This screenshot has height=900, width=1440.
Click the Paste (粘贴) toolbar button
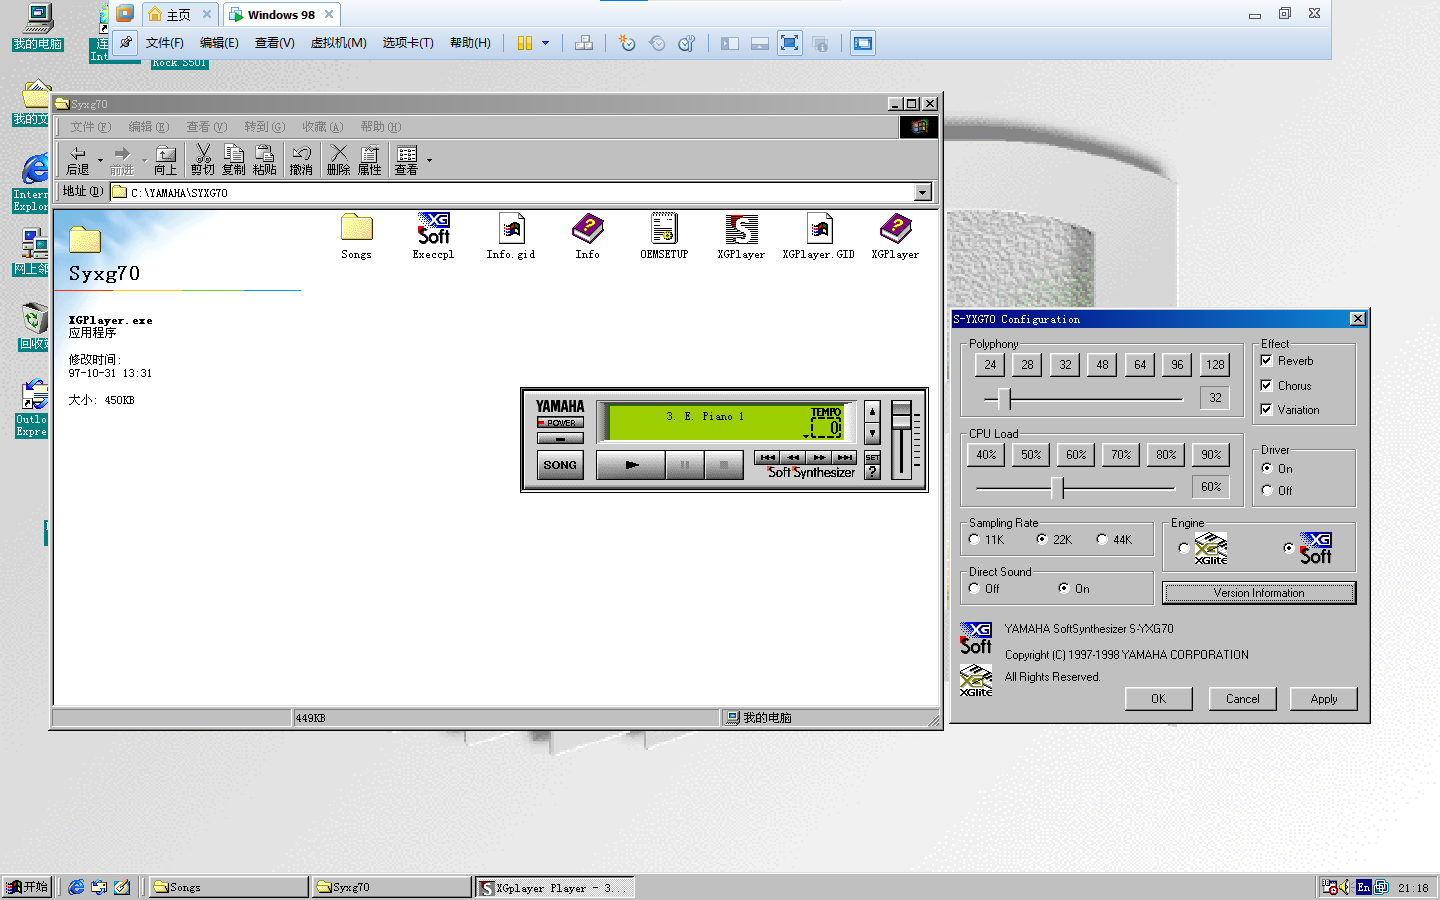pyautogui.click(x=265, y=160)
